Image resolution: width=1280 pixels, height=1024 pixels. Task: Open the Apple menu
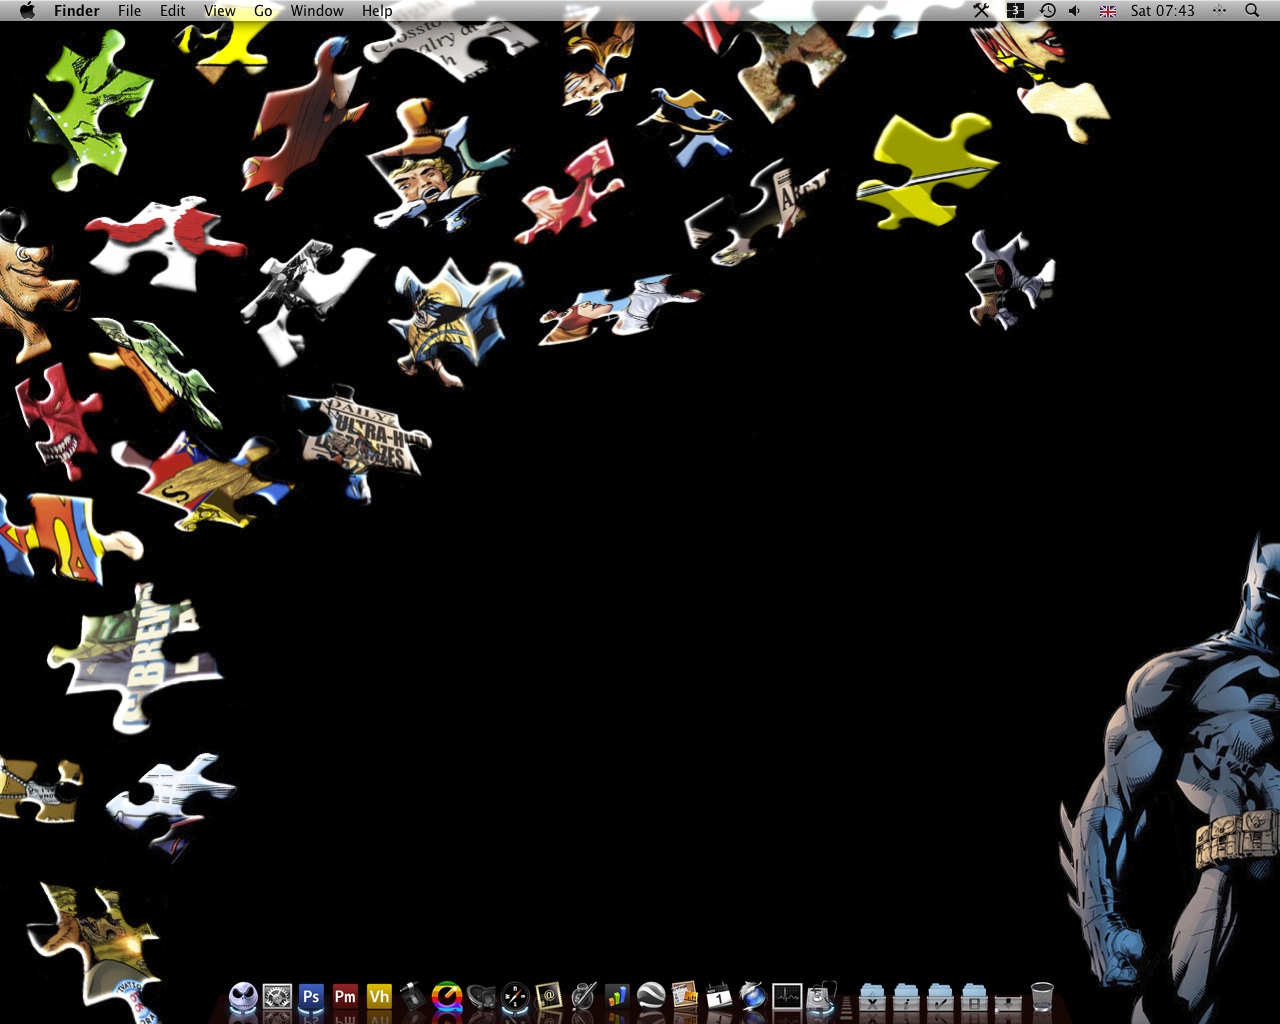click(x=27, y=11)
